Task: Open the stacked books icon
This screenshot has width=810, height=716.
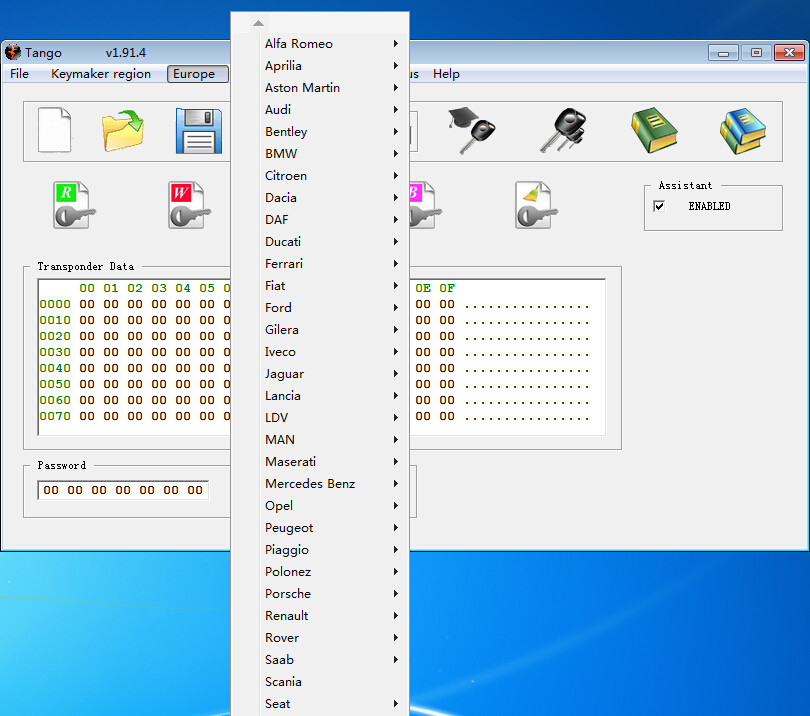Action: [x=743, y=130]
